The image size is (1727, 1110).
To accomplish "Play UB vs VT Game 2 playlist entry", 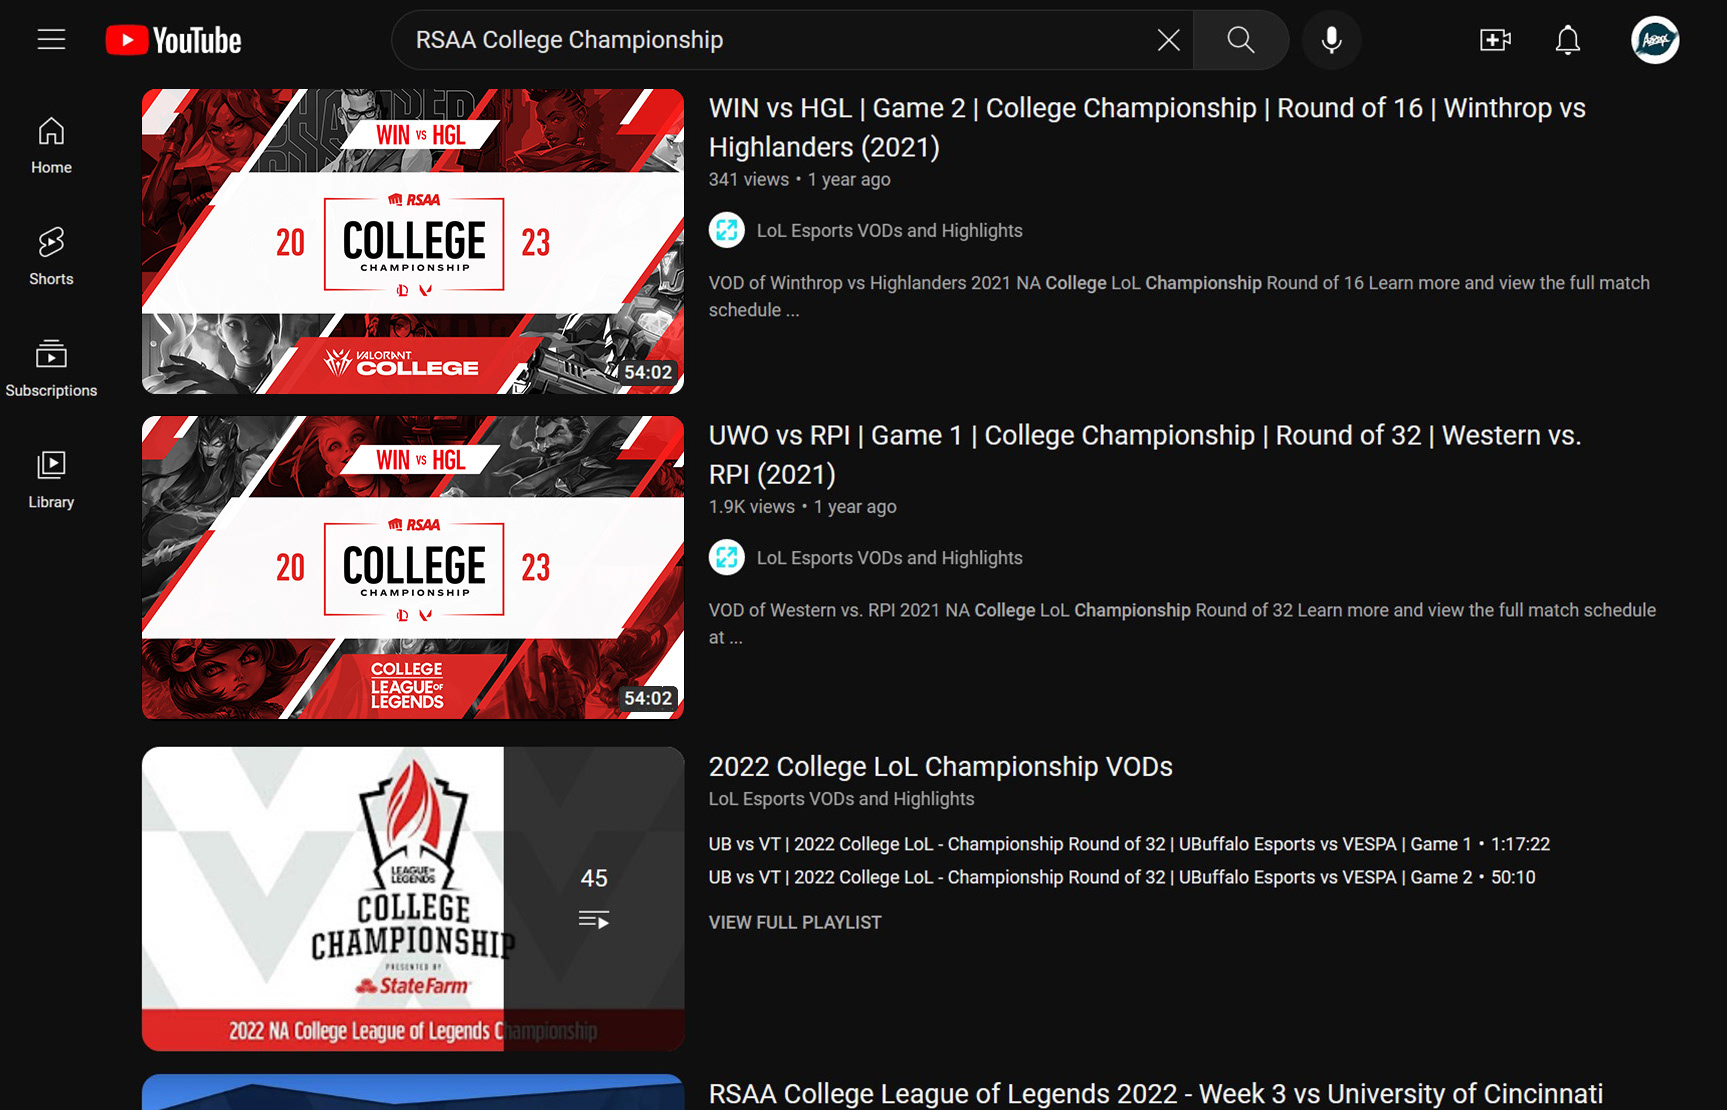I will 1122,877.
